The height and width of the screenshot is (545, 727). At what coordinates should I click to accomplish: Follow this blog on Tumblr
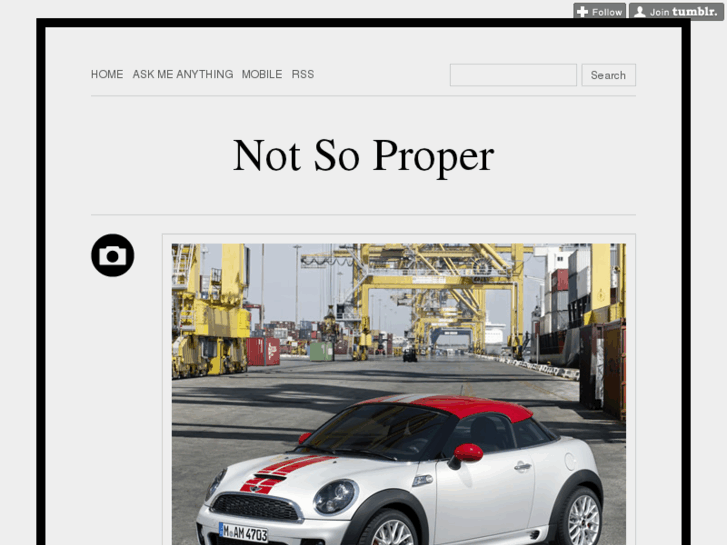[599, 12]
